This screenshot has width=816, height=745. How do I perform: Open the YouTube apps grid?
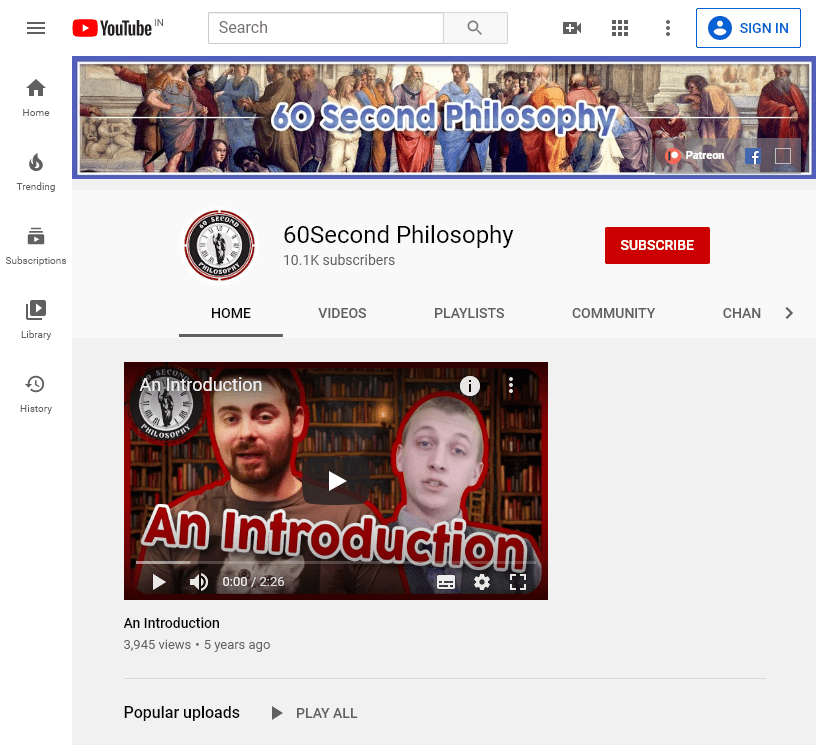click(620, 28)
